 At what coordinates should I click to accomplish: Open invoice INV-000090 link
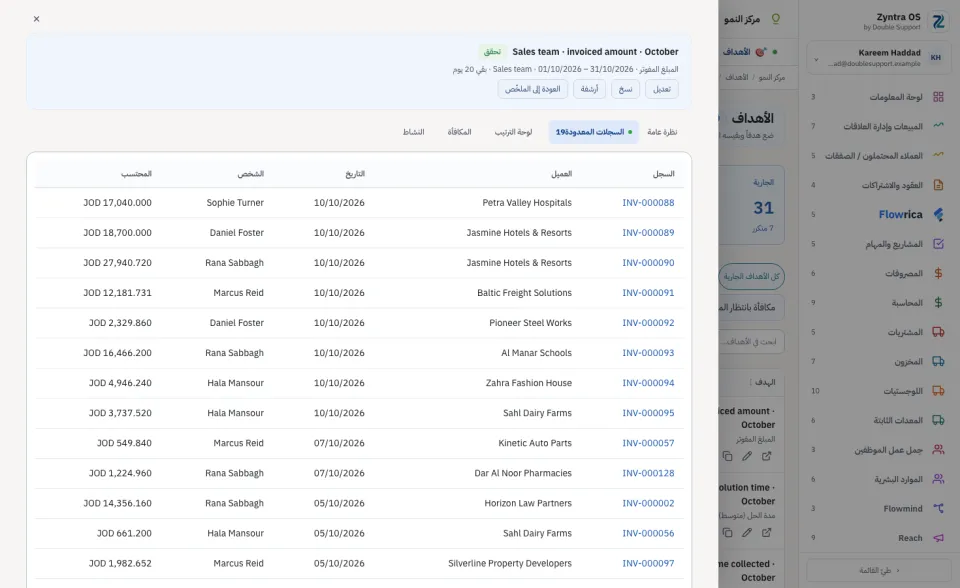pos(648,263)
